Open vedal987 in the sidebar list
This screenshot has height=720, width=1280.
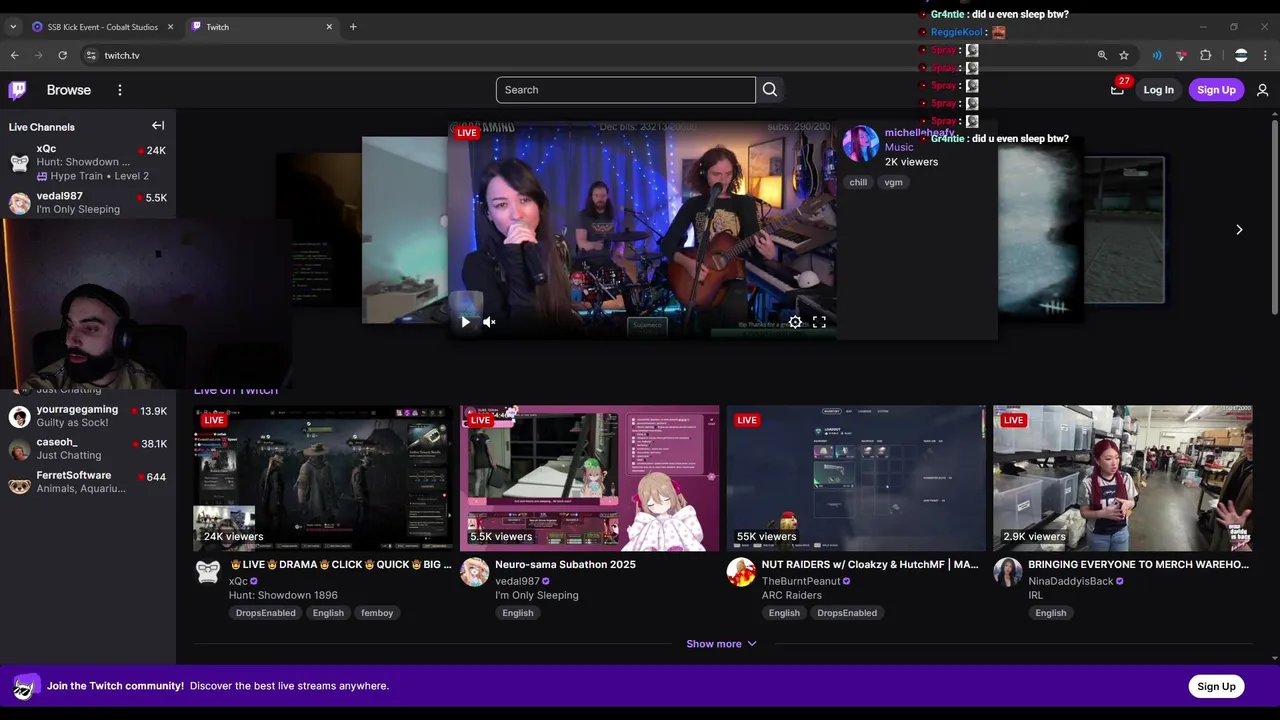coord(88,203)
